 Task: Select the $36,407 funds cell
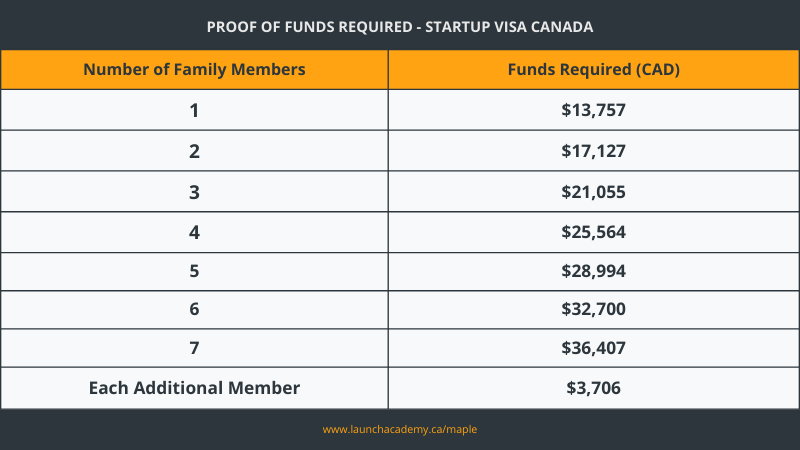point(594,348)
